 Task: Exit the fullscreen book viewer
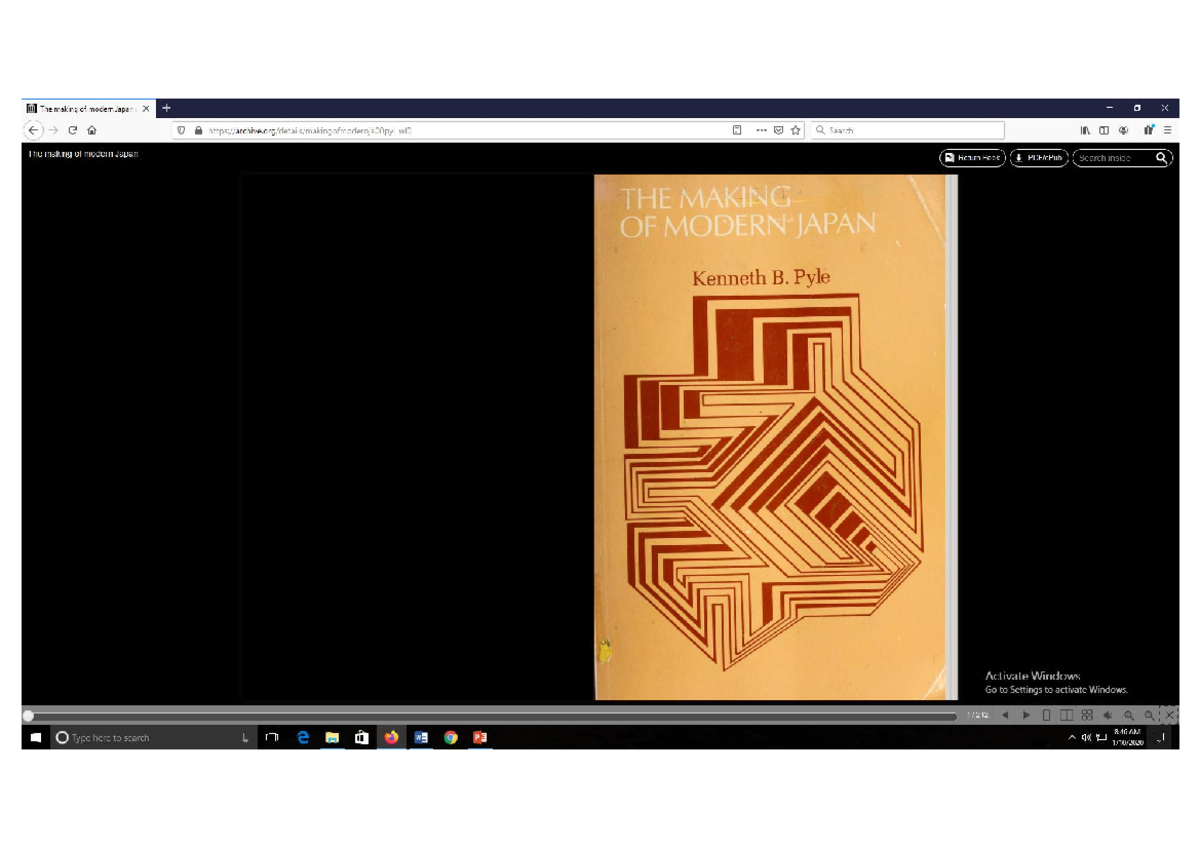coord(1169,715)
